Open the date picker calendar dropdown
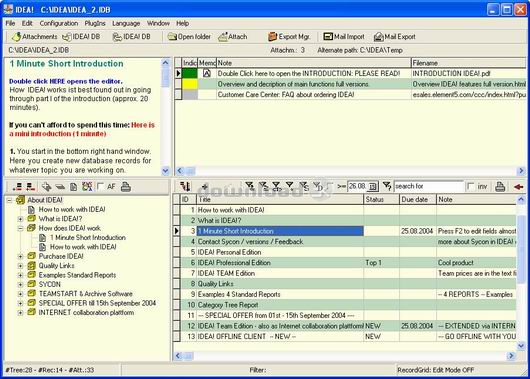The width and height of the screenshot is (530, 379). (x=373, y=186)
